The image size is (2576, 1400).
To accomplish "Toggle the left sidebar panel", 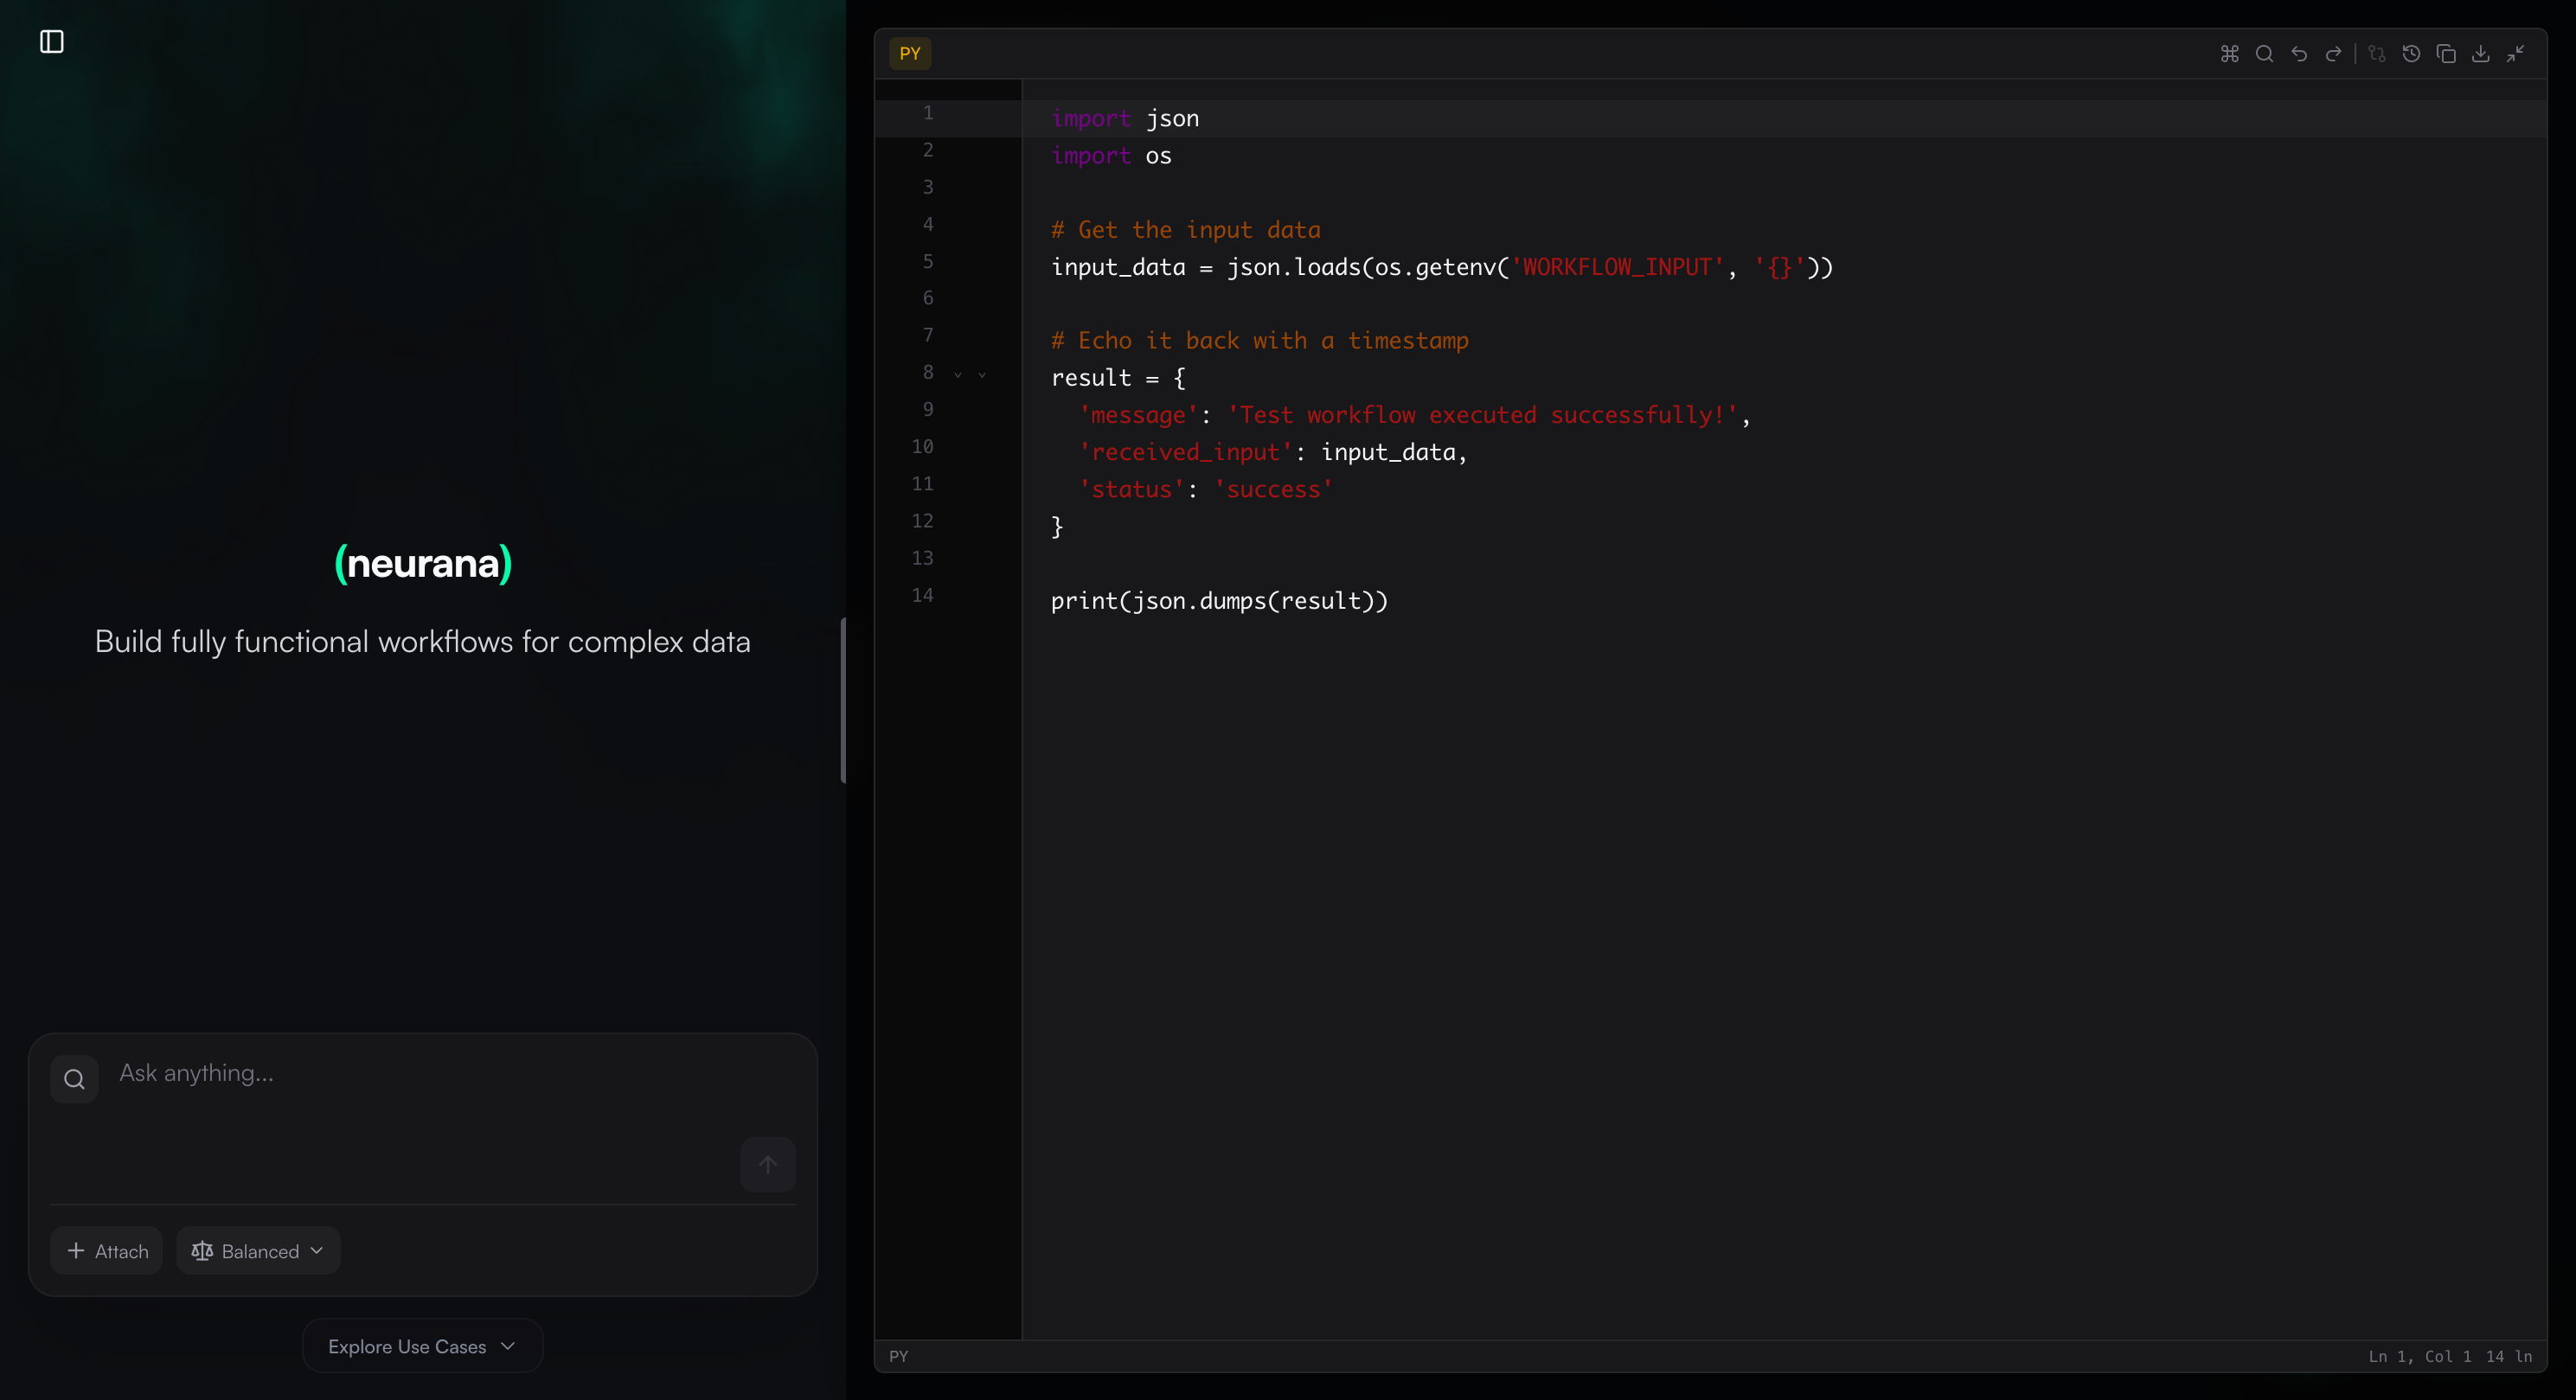I will click(x=52, y=41).
